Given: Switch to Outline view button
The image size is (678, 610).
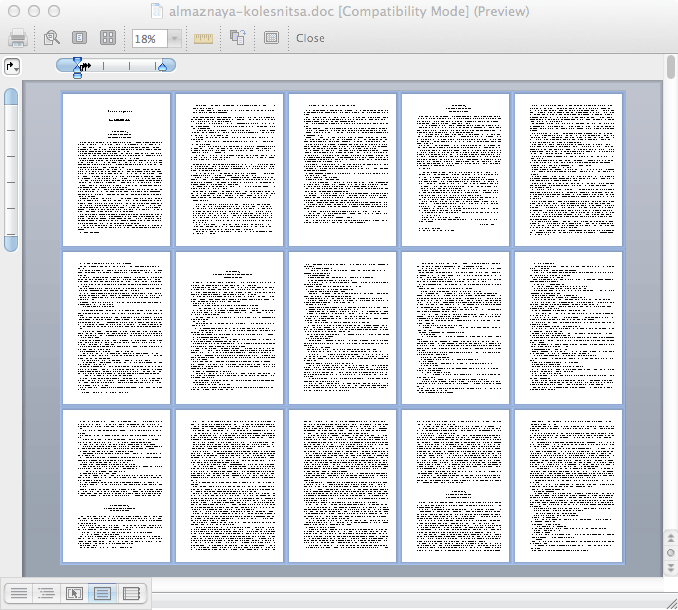Looking at the screenshot, I should pos(47,593).
